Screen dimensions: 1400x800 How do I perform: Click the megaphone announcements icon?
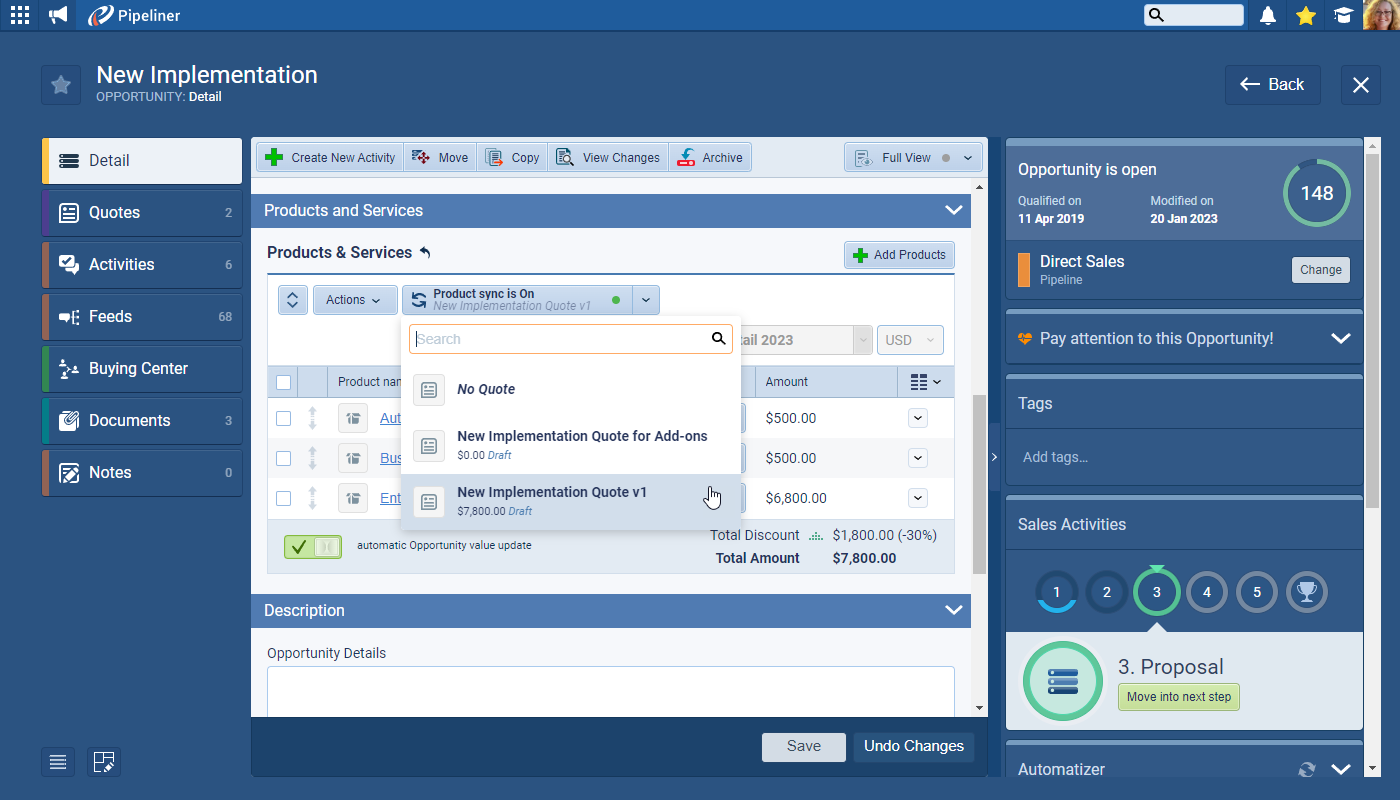[58, 15]
